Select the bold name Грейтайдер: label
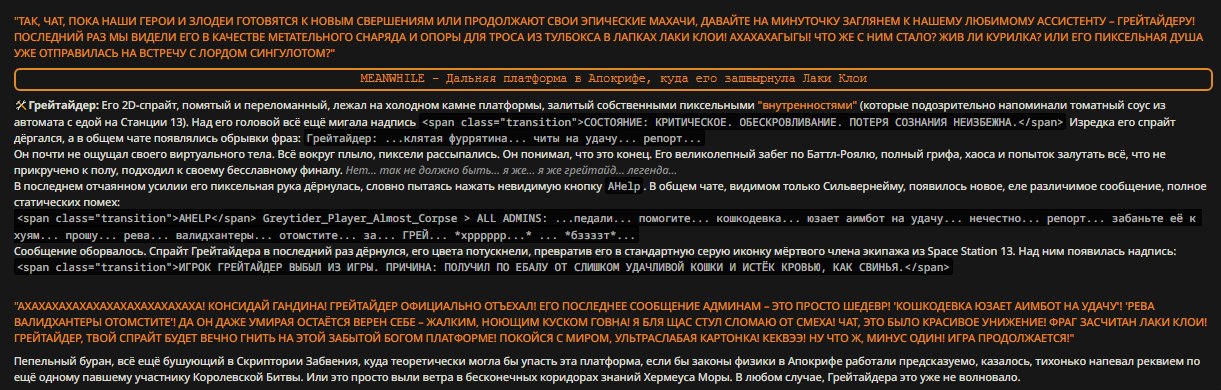Image resolution: width=1221 pixels, height=390 pixels. click(x=64, y=104)
